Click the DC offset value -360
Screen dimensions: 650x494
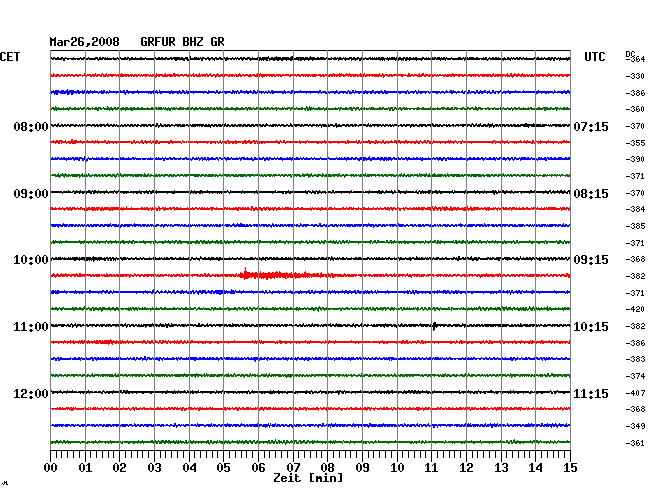coord(635,109)
